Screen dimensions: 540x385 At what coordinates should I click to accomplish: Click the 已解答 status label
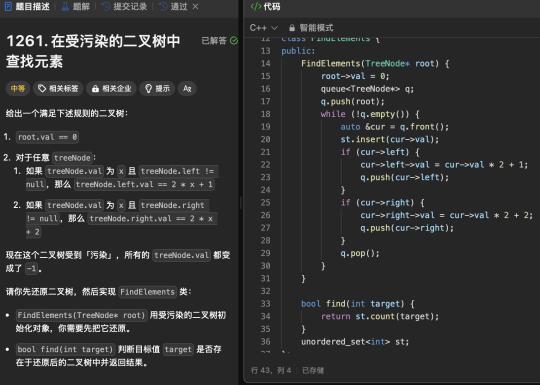click(x=214, y=41)
